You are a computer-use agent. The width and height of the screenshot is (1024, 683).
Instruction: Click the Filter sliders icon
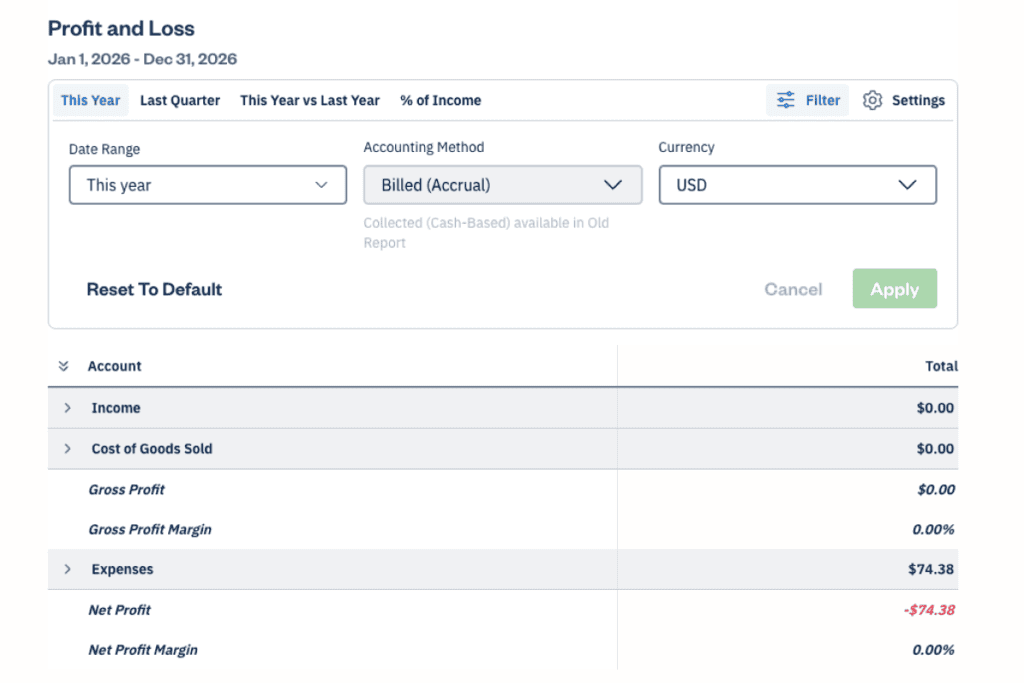785,100
